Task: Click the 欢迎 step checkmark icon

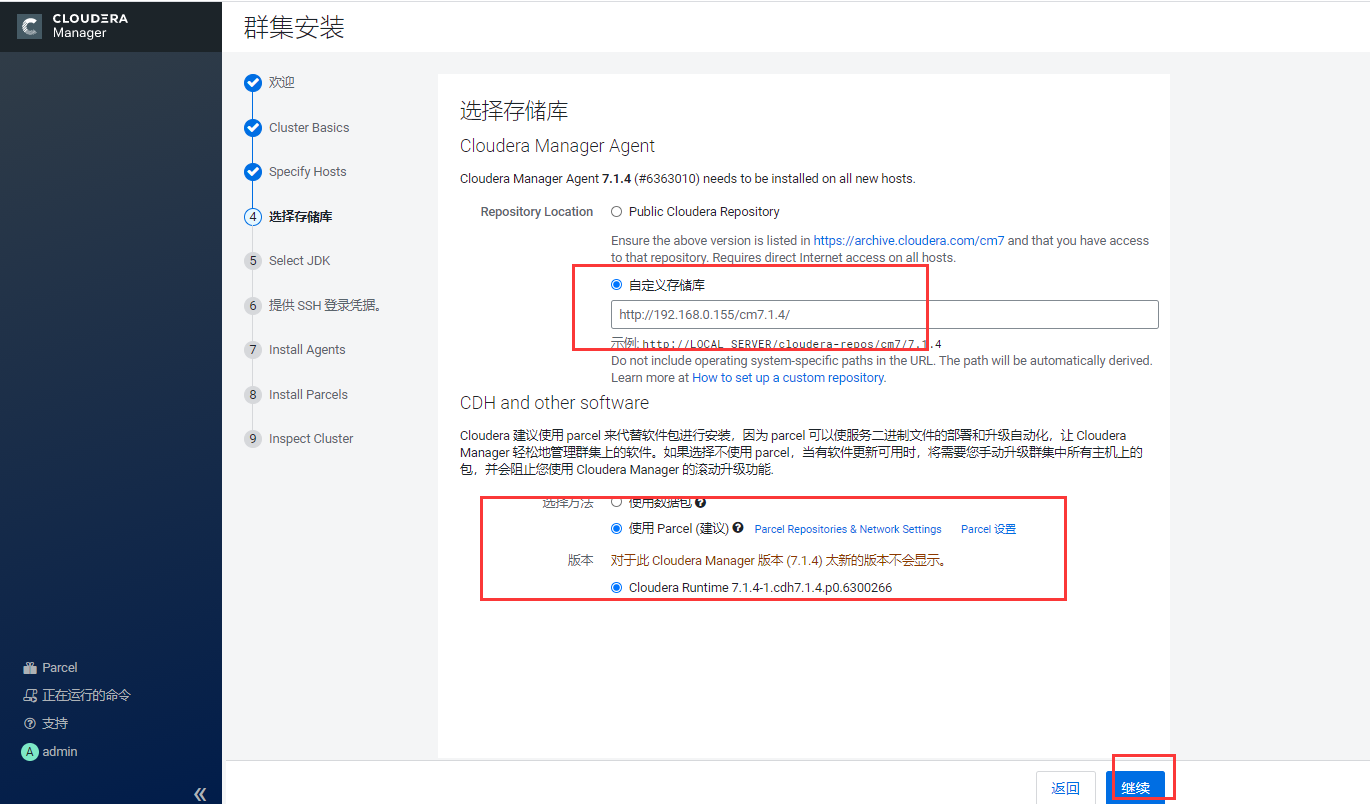Action: [253, 83]
